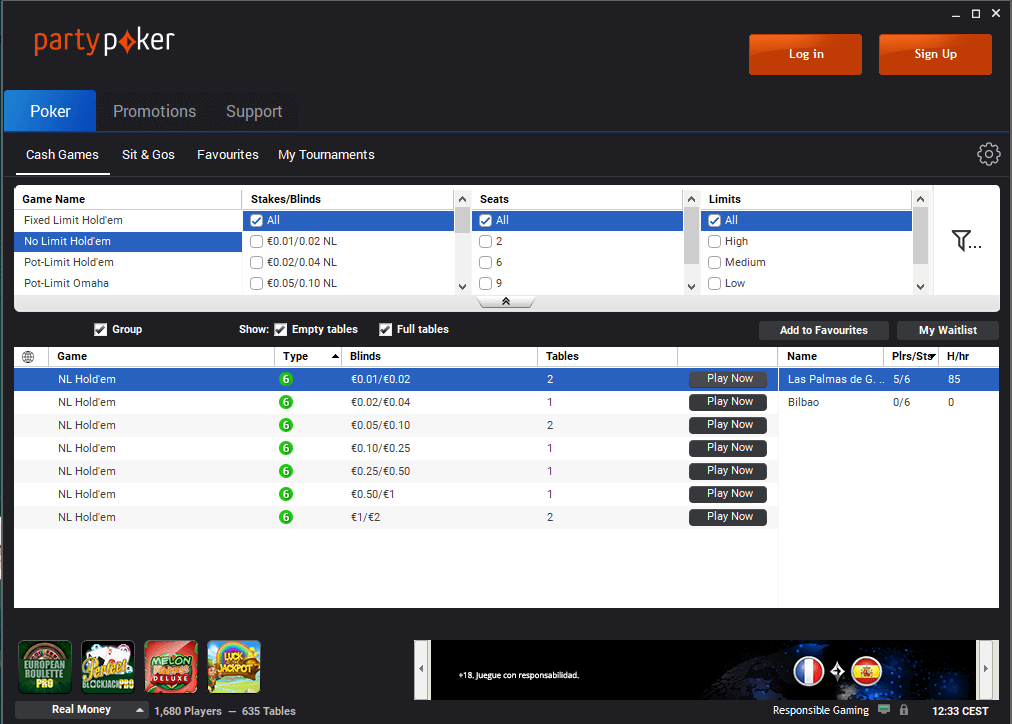
Task: Select Pot-Limit Hold'em game
Action: point(128,263)
